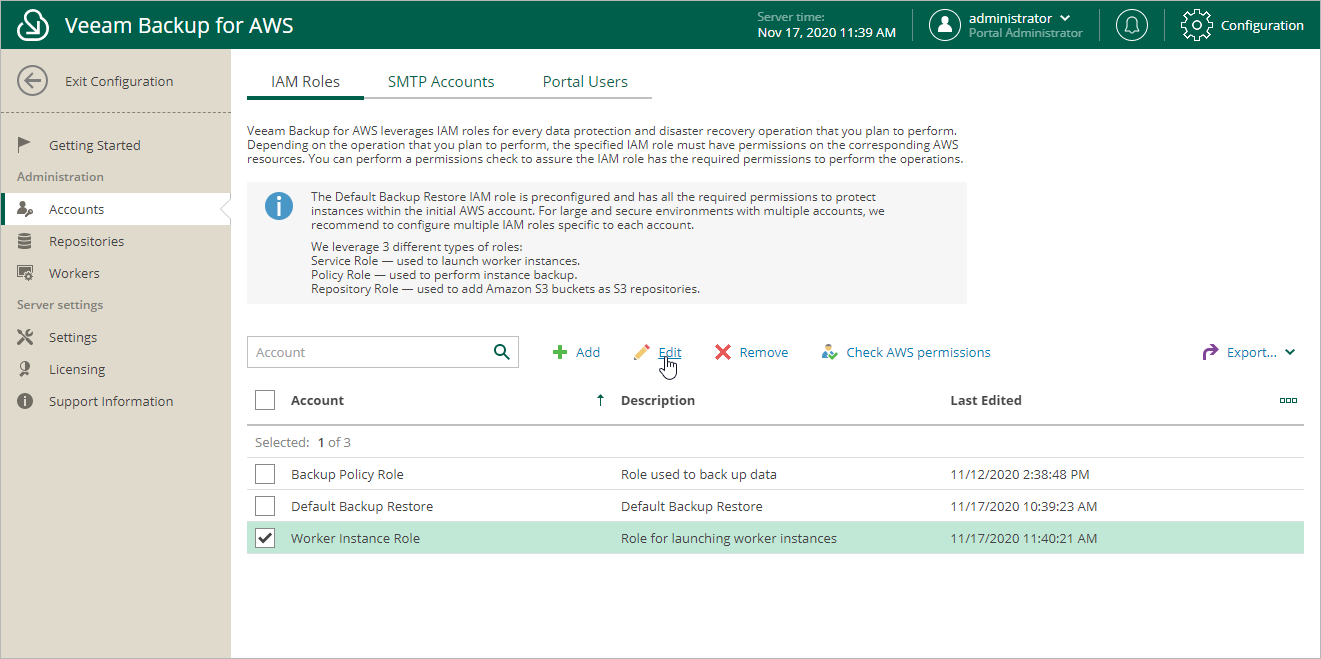Open the notifications bell
The width and height of the screenshot is (1321, 659).
tap(1132, 25)
